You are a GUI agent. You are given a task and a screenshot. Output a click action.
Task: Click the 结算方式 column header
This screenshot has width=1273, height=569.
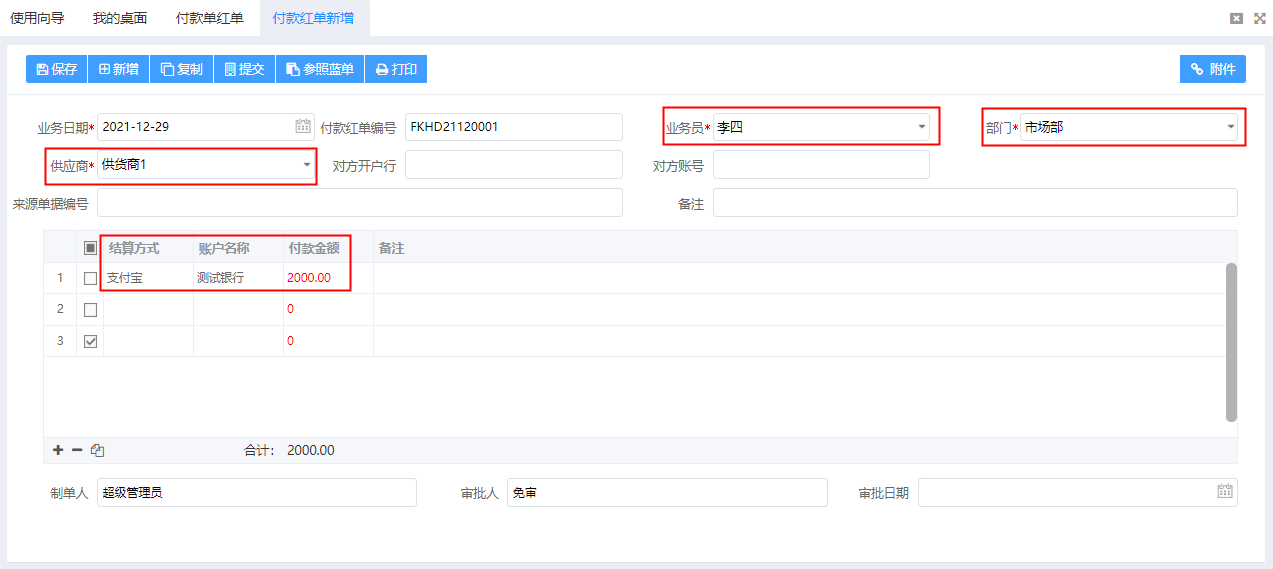pos(148,247)
